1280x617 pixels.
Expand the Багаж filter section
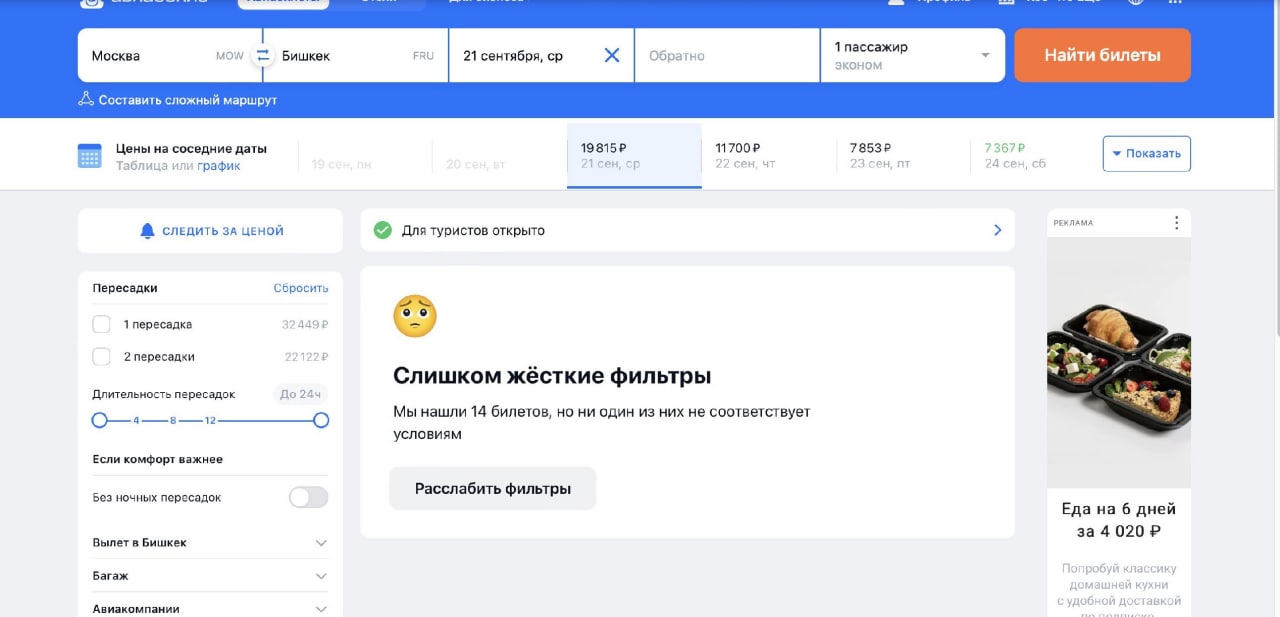pyautogui.click(x=210, y=576)
